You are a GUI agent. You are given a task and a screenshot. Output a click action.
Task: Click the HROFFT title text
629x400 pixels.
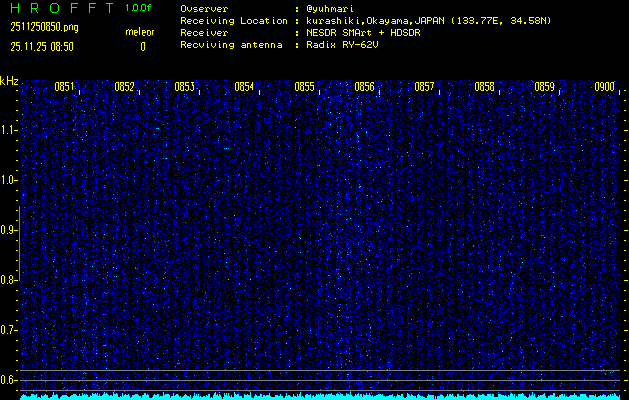point(60,8)
